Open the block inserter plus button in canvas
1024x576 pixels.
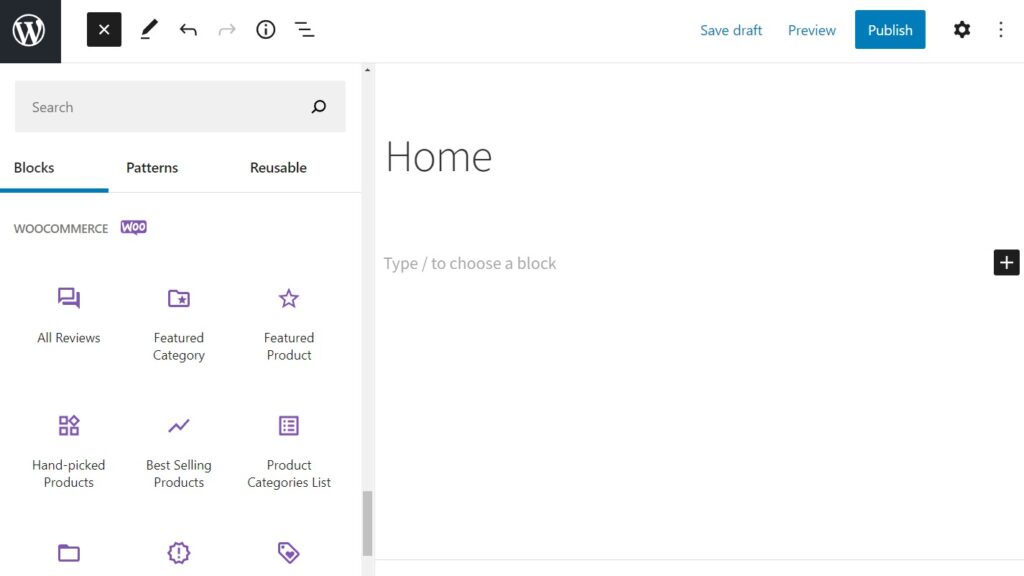coord(1006,262)
